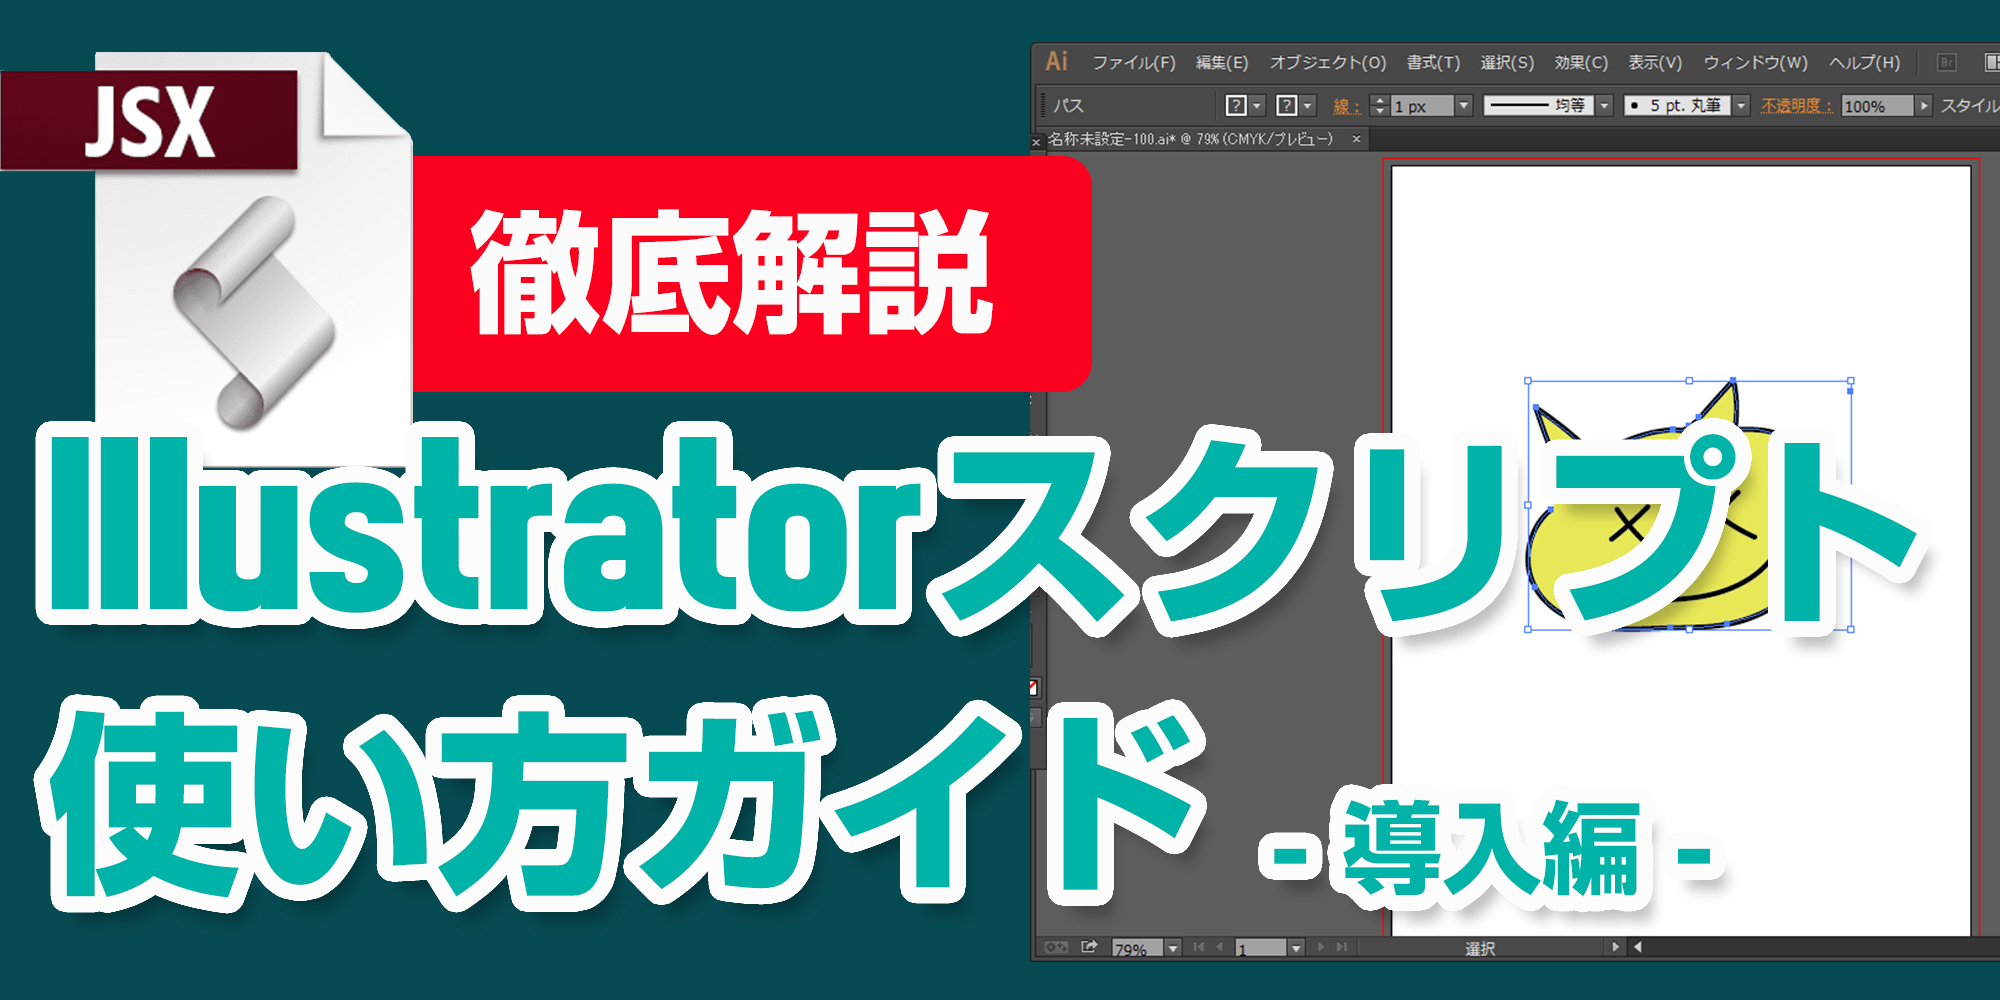Click the スタイル label in control bar
The width and height of the screenshot is (2000, 1000).
pyautogui.click(x=1970, y=105)
